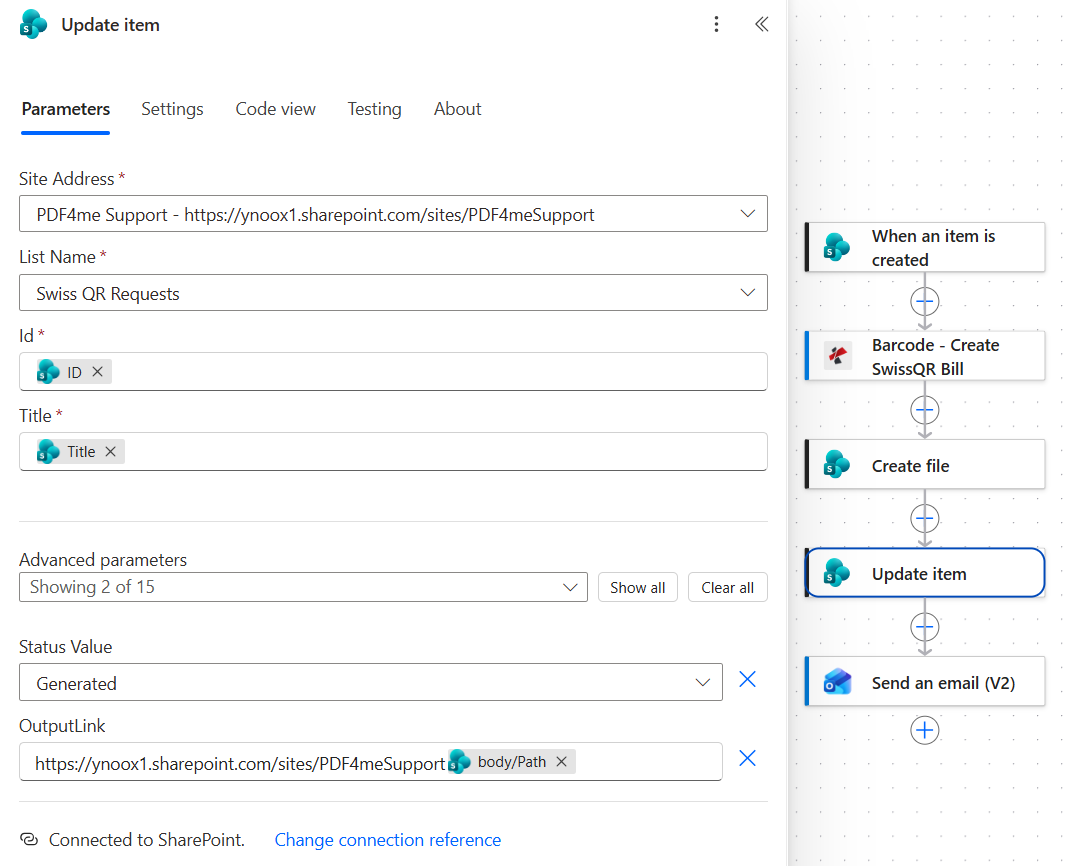This screenshot has height=866, width=1072.
Task: Insert step after Update item node
Action: pyautogui.click(x=924, y=627)
